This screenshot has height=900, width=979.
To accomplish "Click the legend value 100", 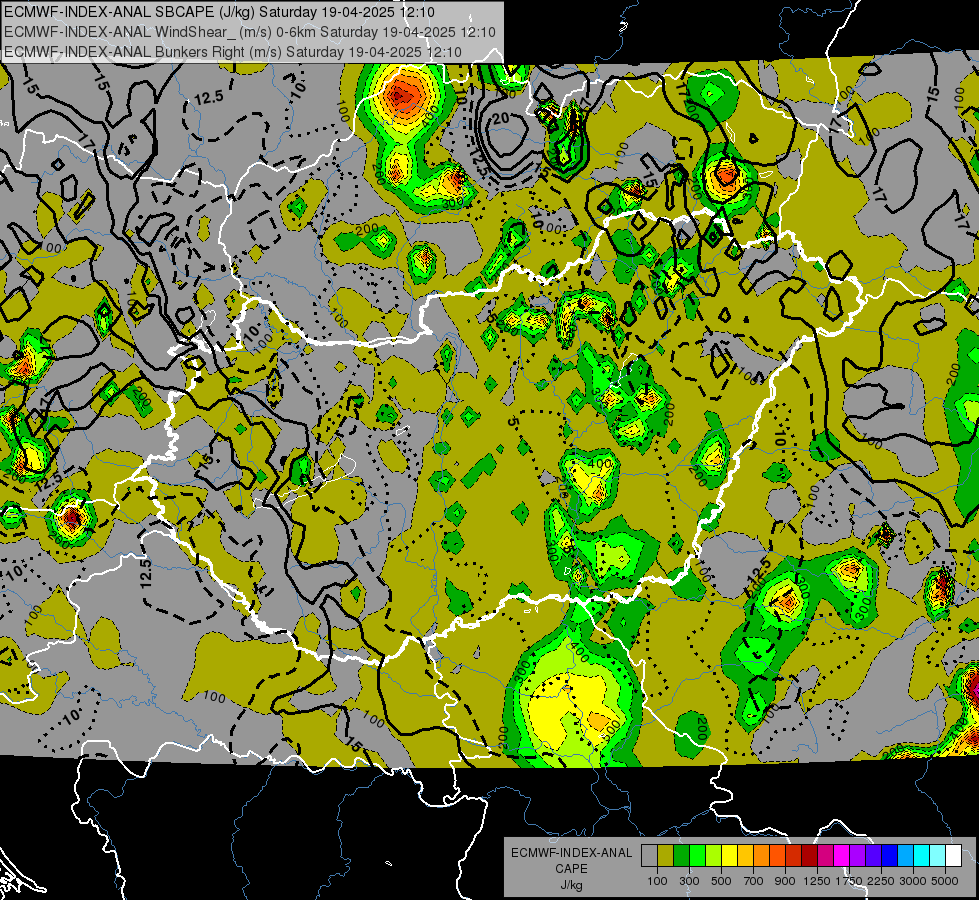I will [x=657, y=881].
